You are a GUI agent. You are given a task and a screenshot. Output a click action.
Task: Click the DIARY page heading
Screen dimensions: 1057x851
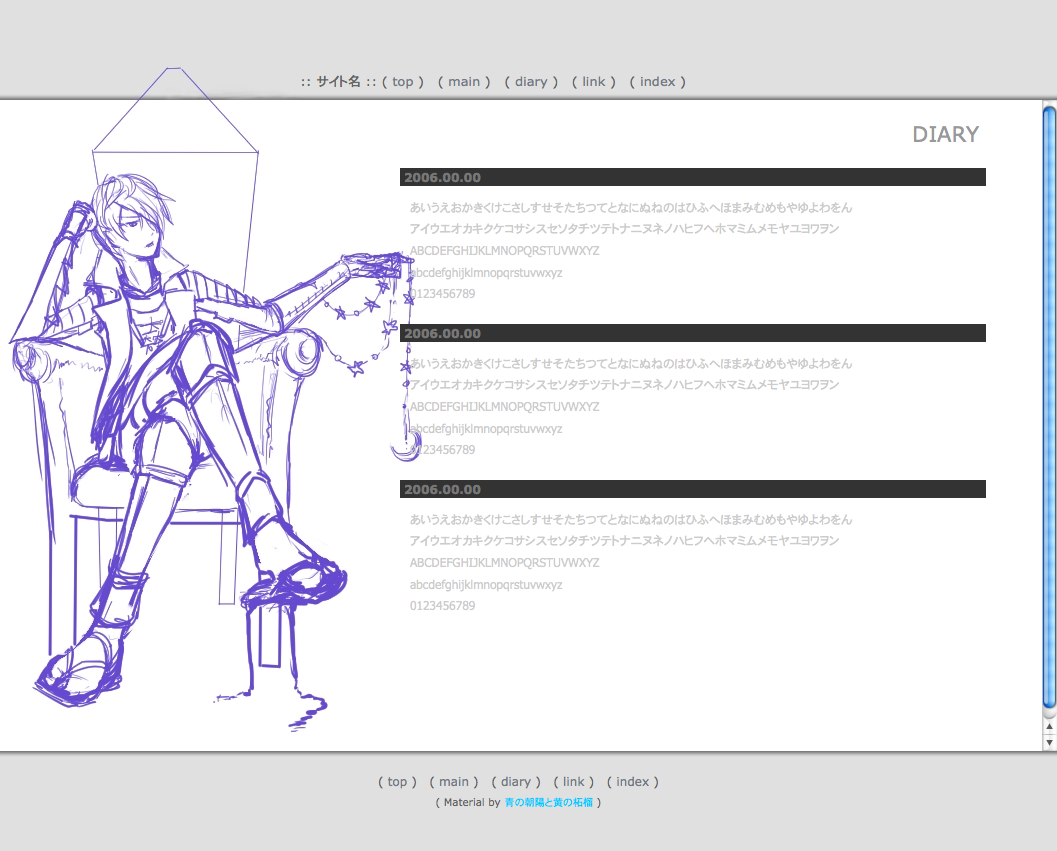945,134
